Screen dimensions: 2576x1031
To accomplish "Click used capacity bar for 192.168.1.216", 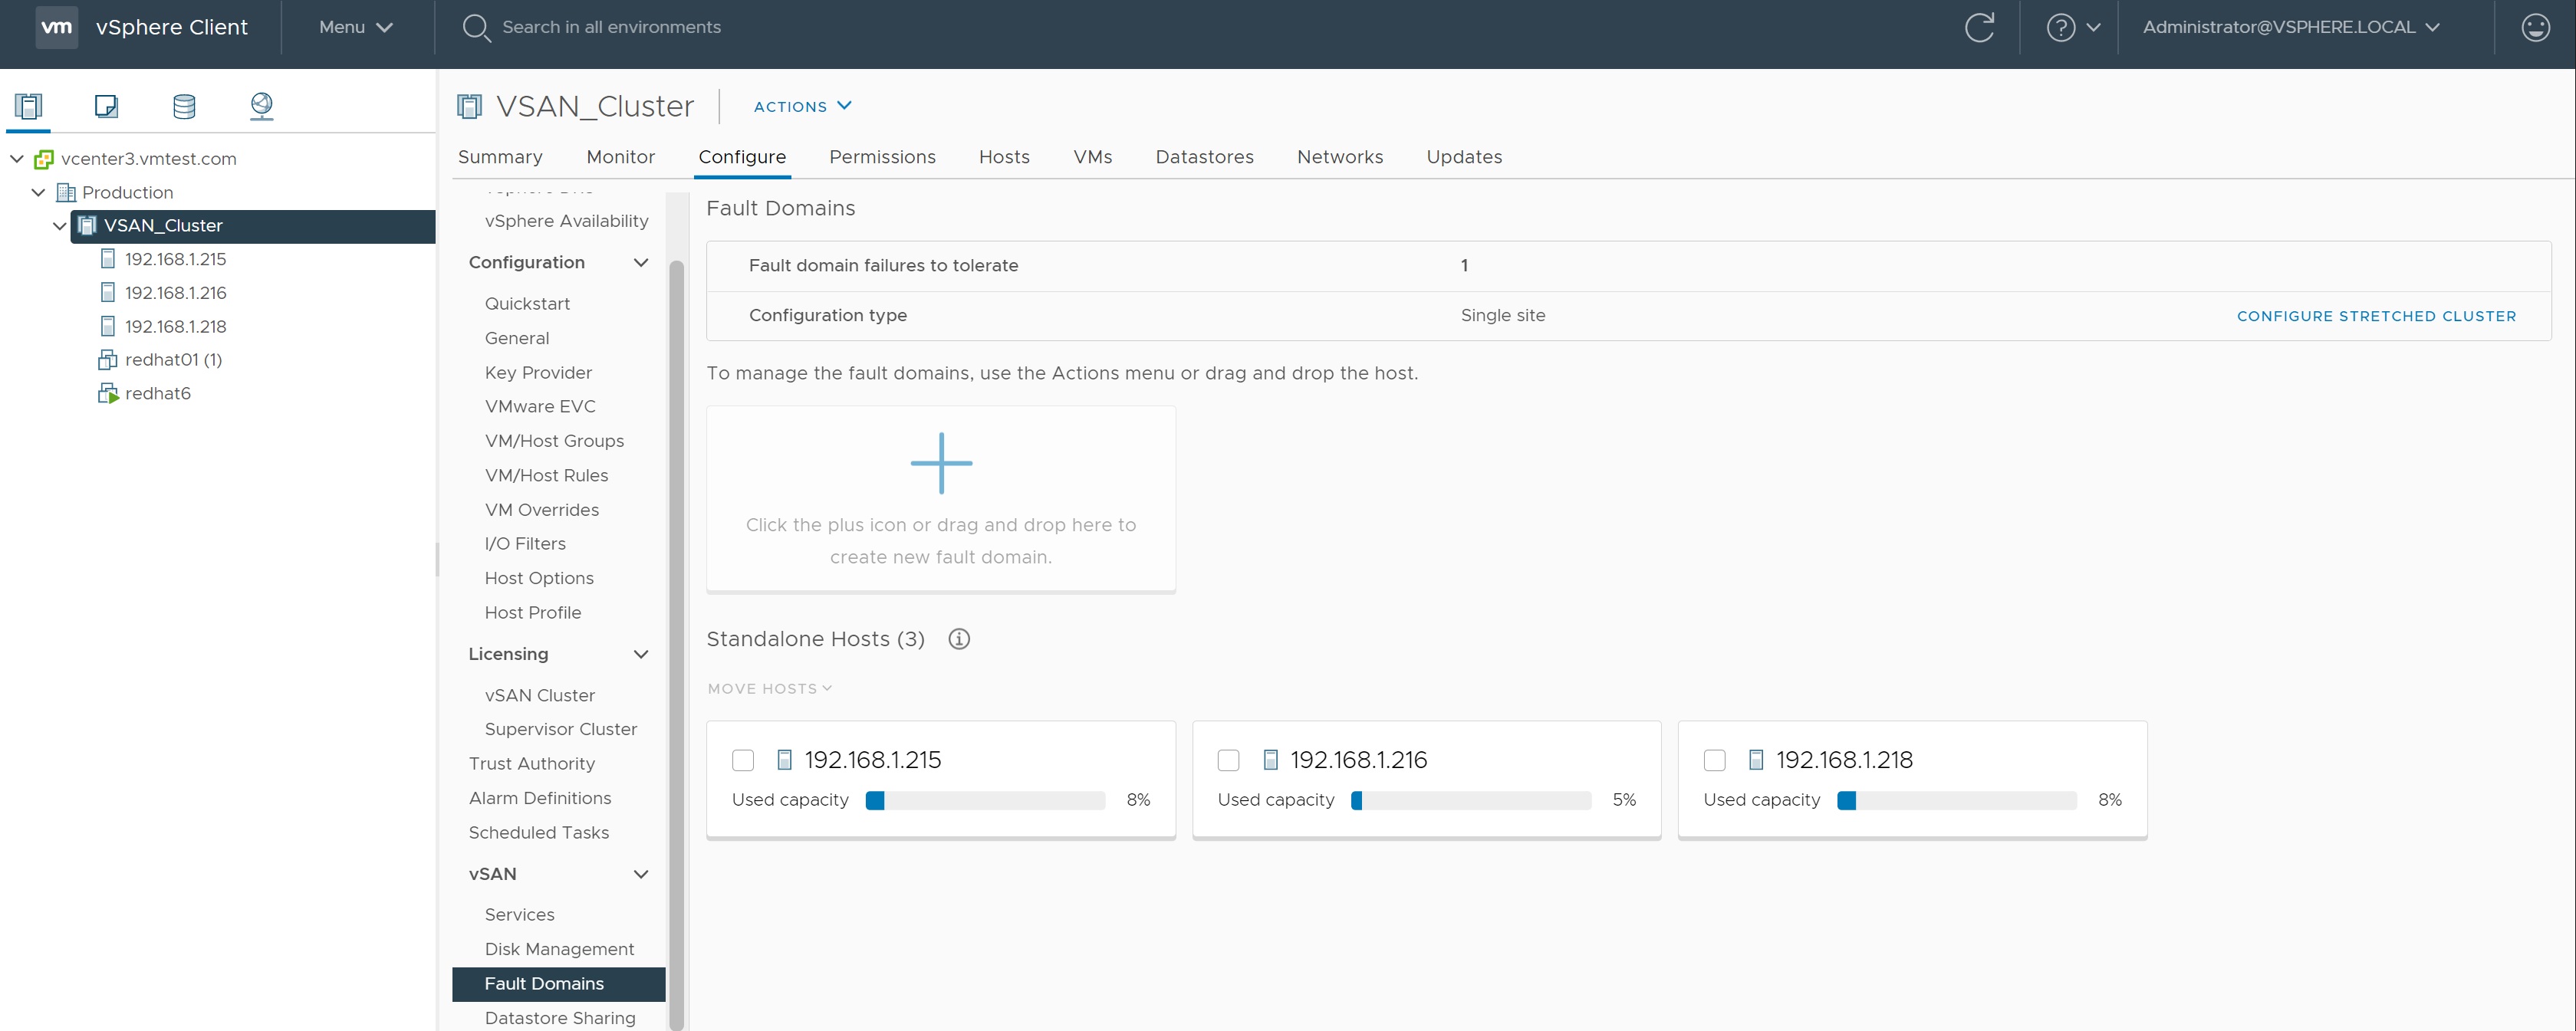I will tap(1471, 800).
